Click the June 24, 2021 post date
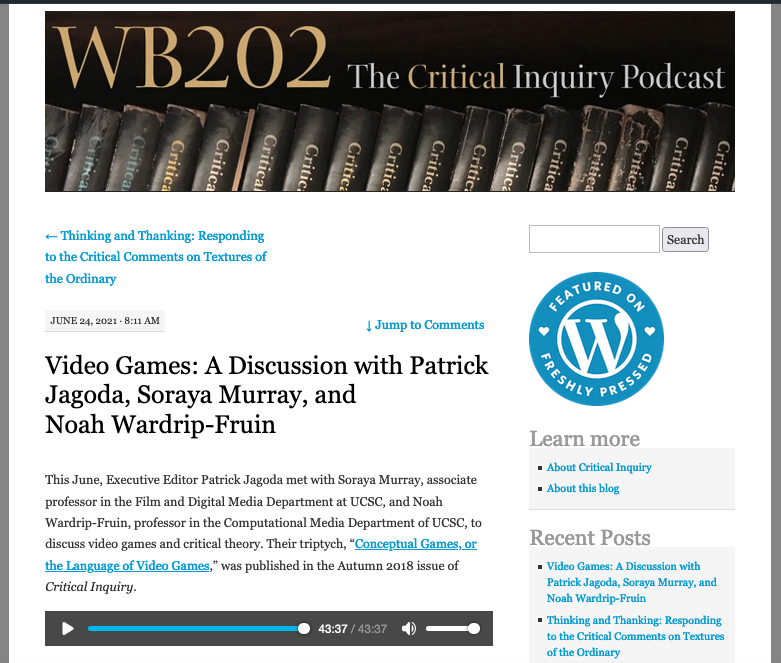This screenshot has width=781, height=663. coord(104,321)
